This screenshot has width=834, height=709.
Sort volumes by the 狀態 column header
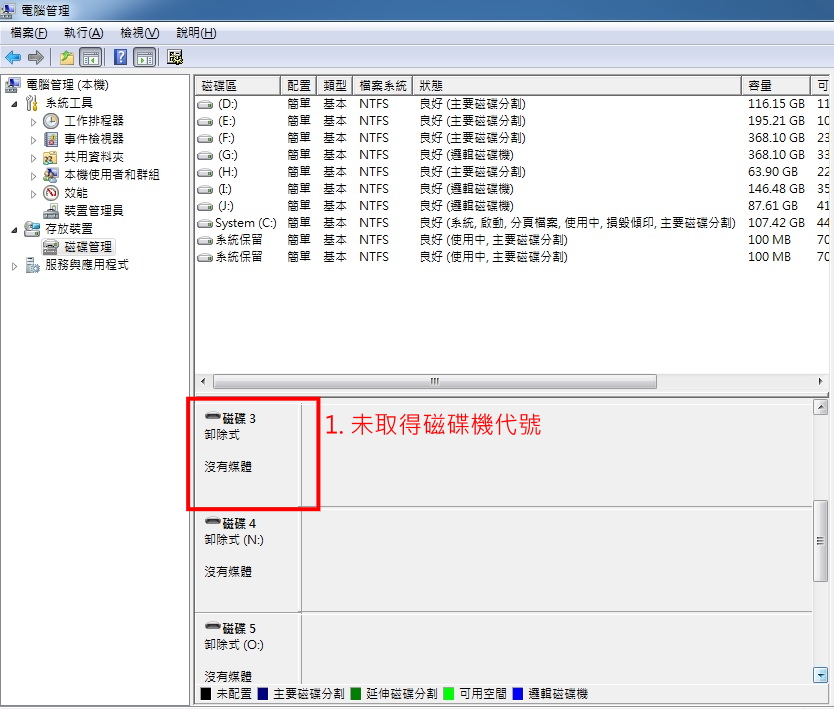click(430, 85)
